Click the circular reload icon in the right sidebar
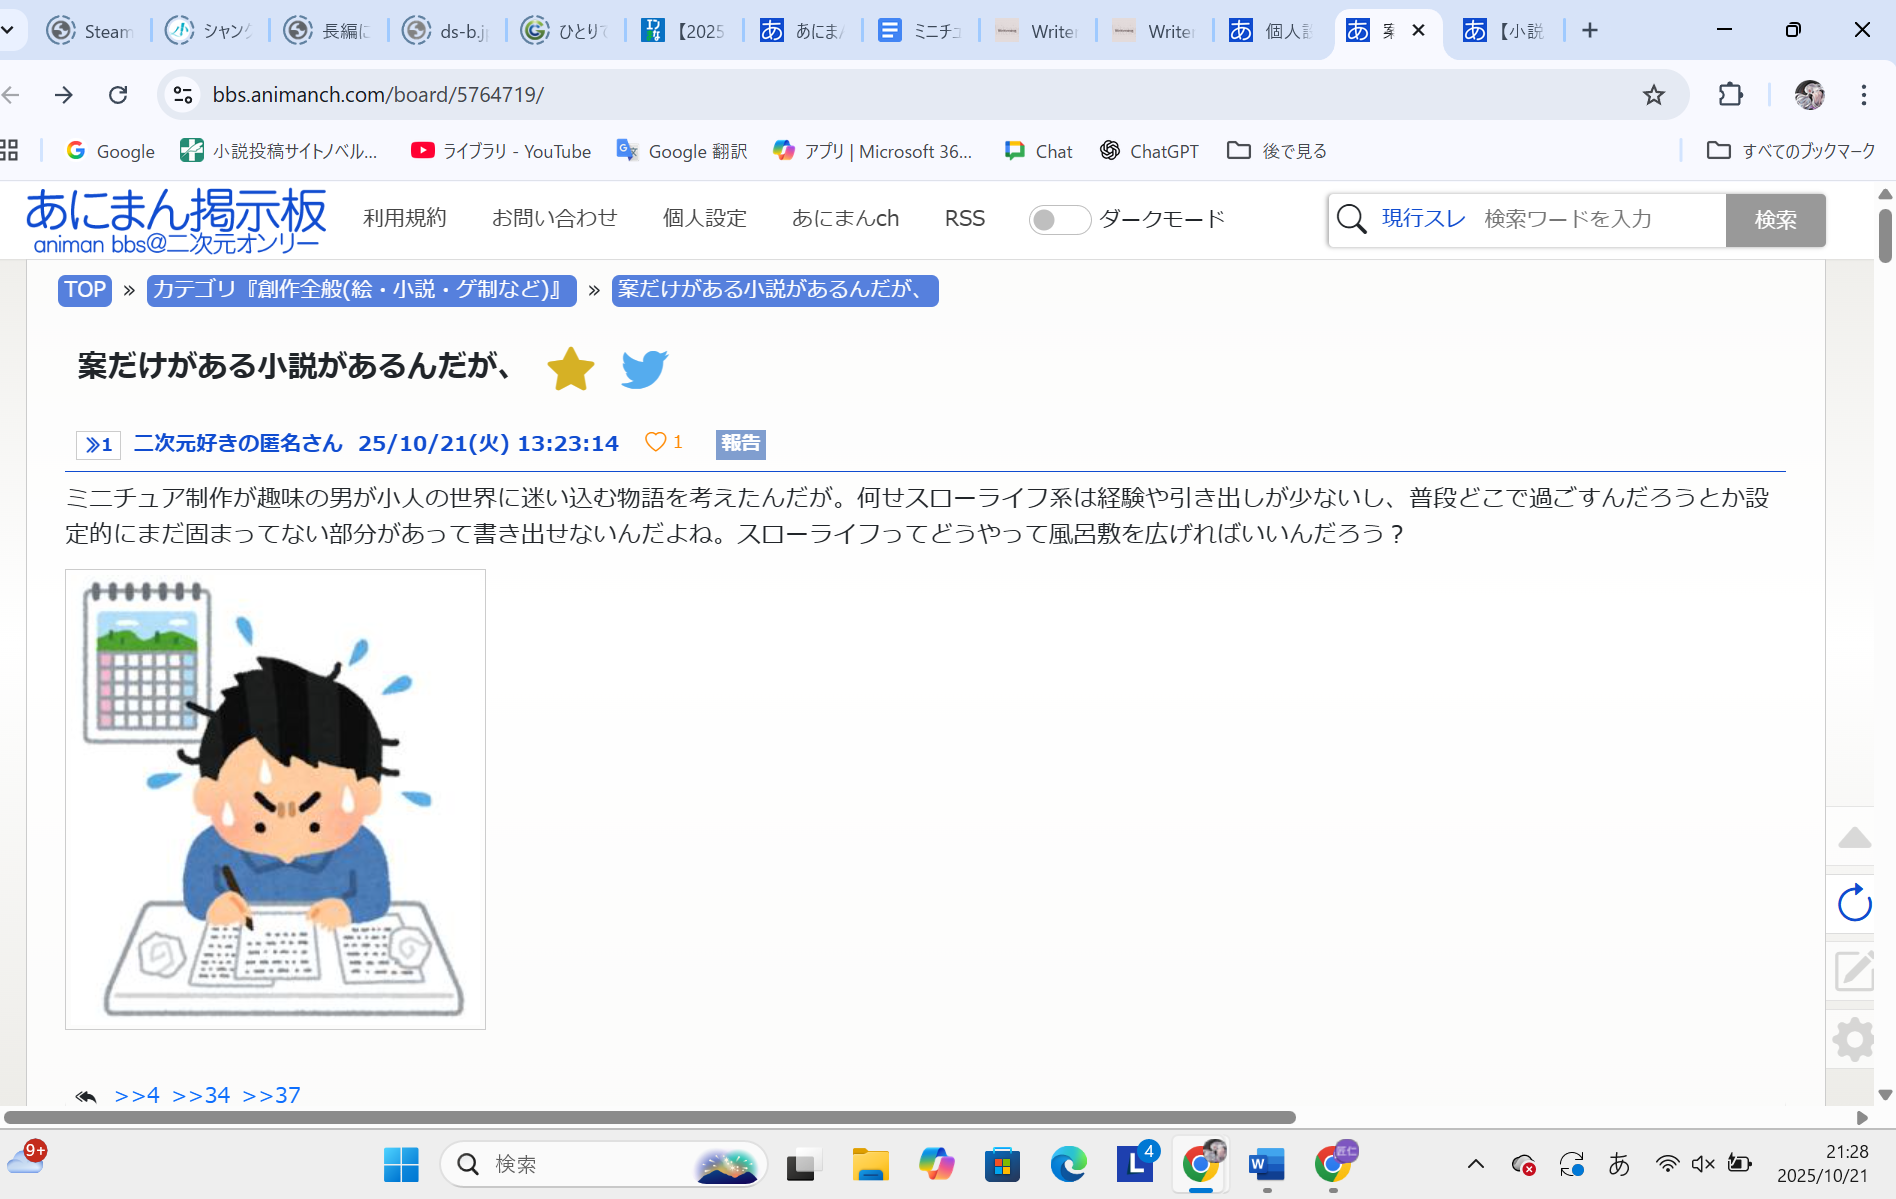 click(1854, 903)
